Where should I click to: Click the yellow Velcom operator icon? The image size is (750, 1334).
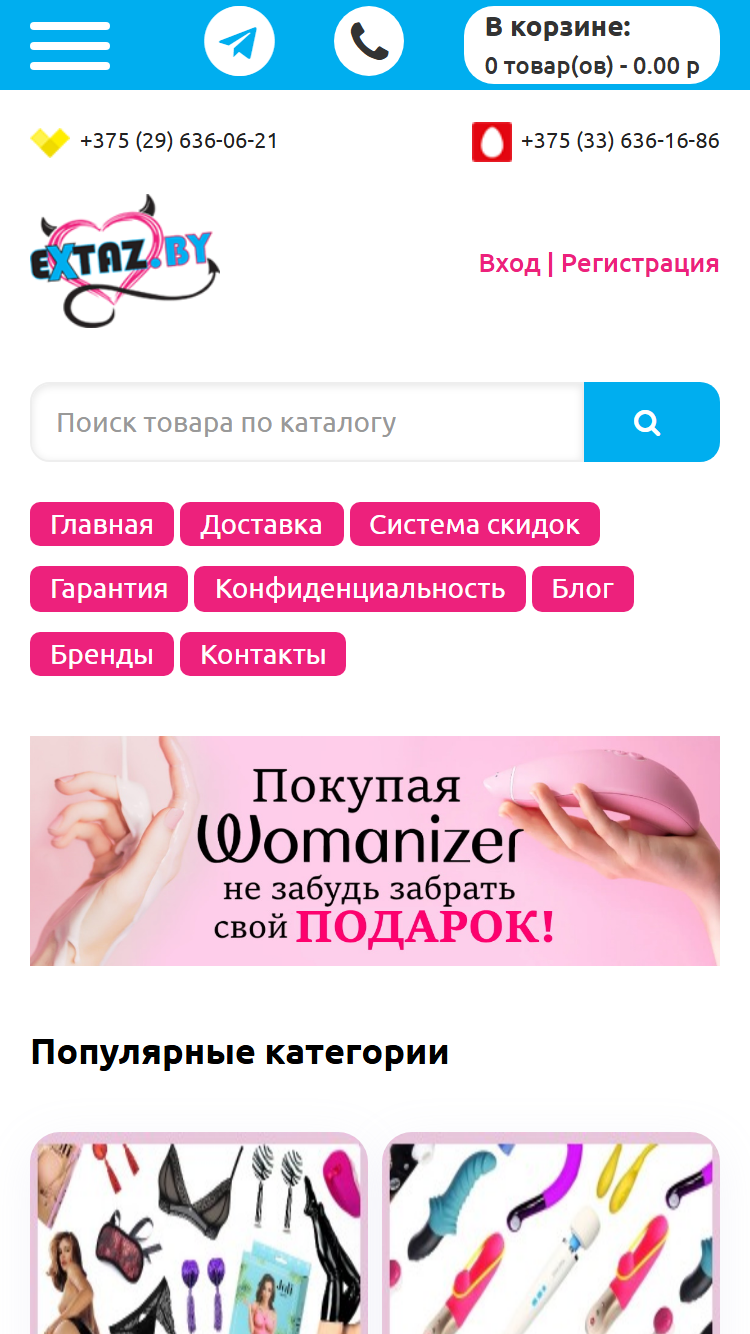[x=49, y=142]
